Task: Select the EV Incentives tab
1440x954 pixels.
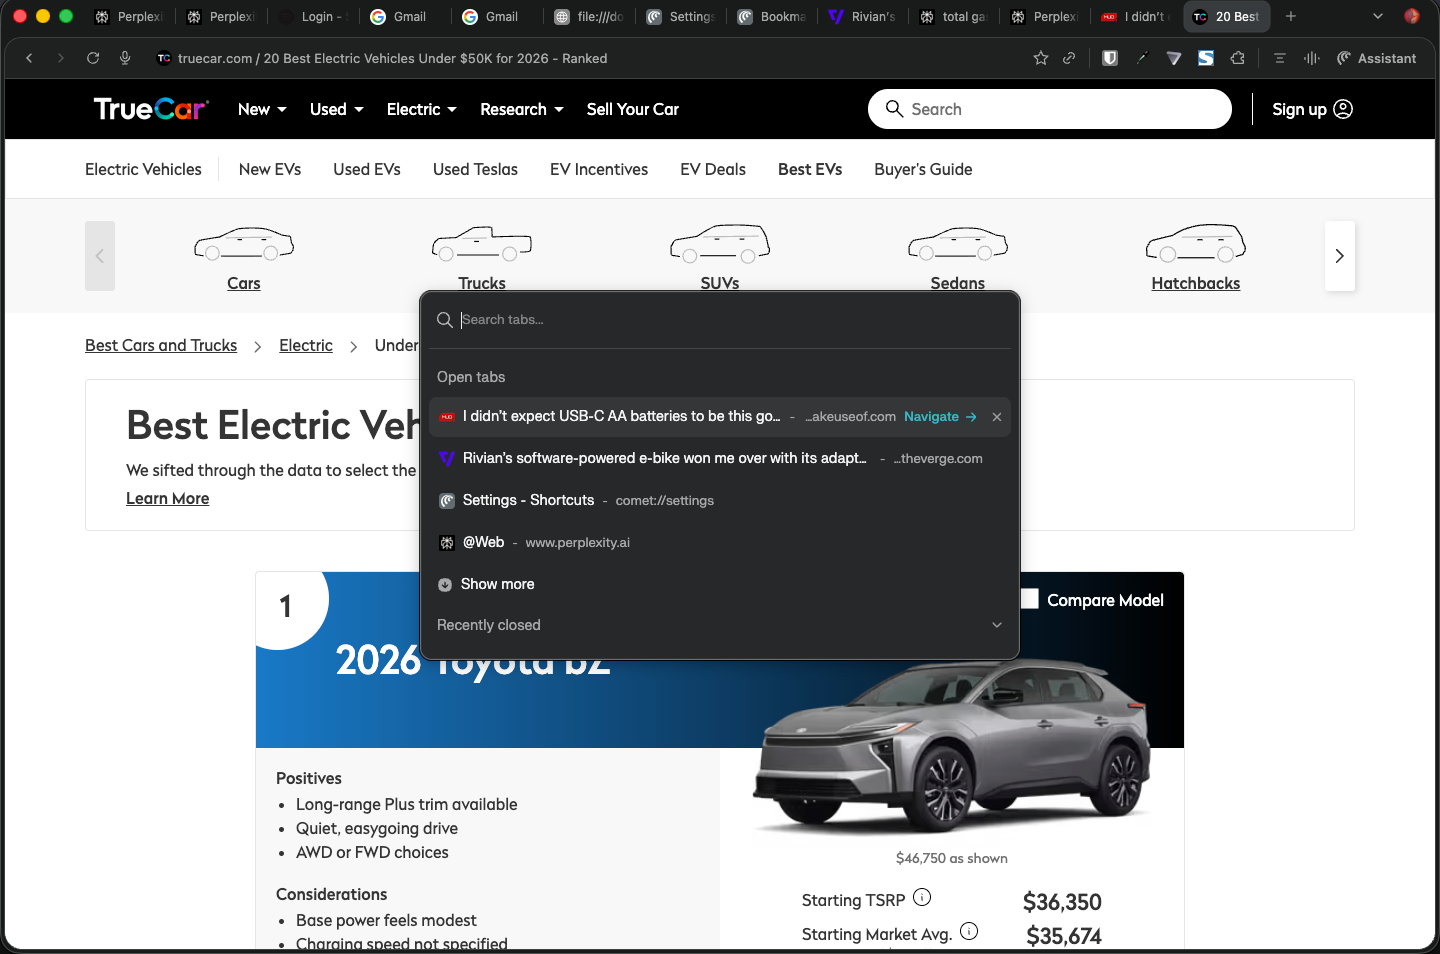Action: [x=598, y=169]
